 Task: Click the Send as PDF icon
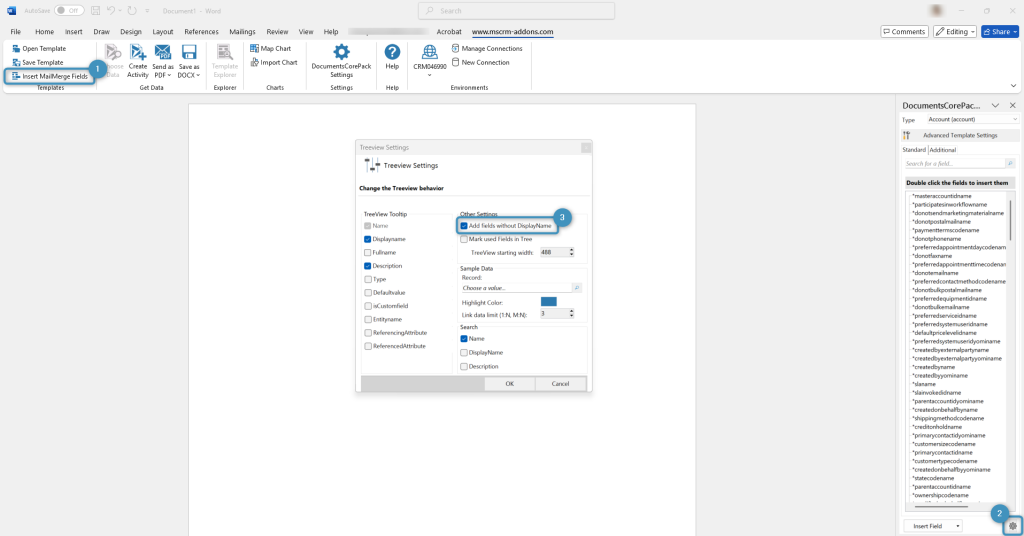(163, 52)
